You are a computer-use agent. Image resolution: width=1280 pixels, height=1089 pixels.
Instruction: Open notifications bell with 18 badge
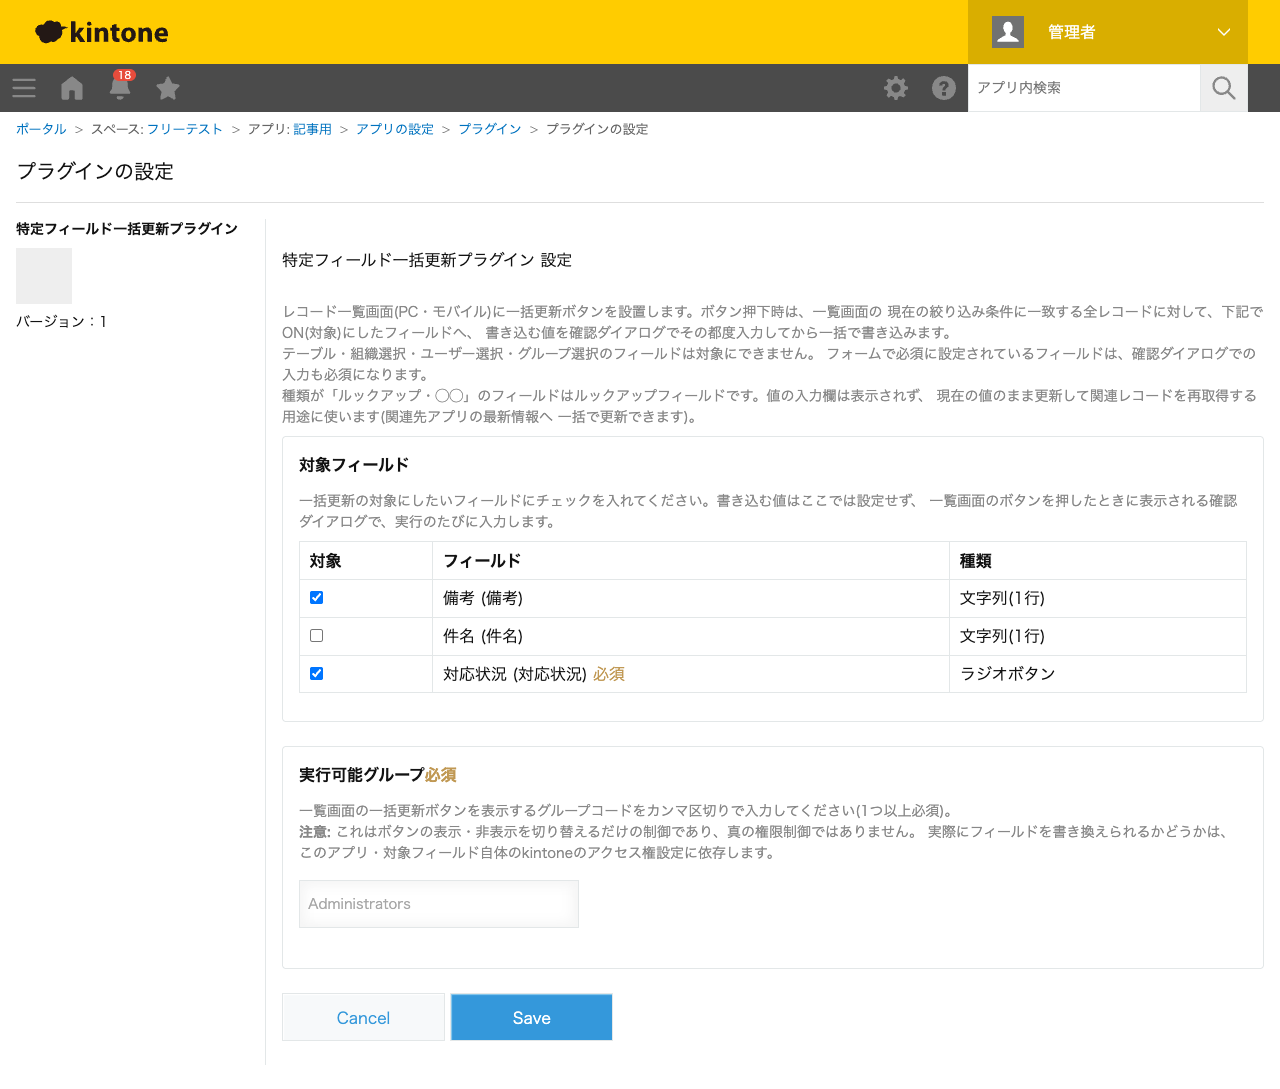tap(120, 86)
